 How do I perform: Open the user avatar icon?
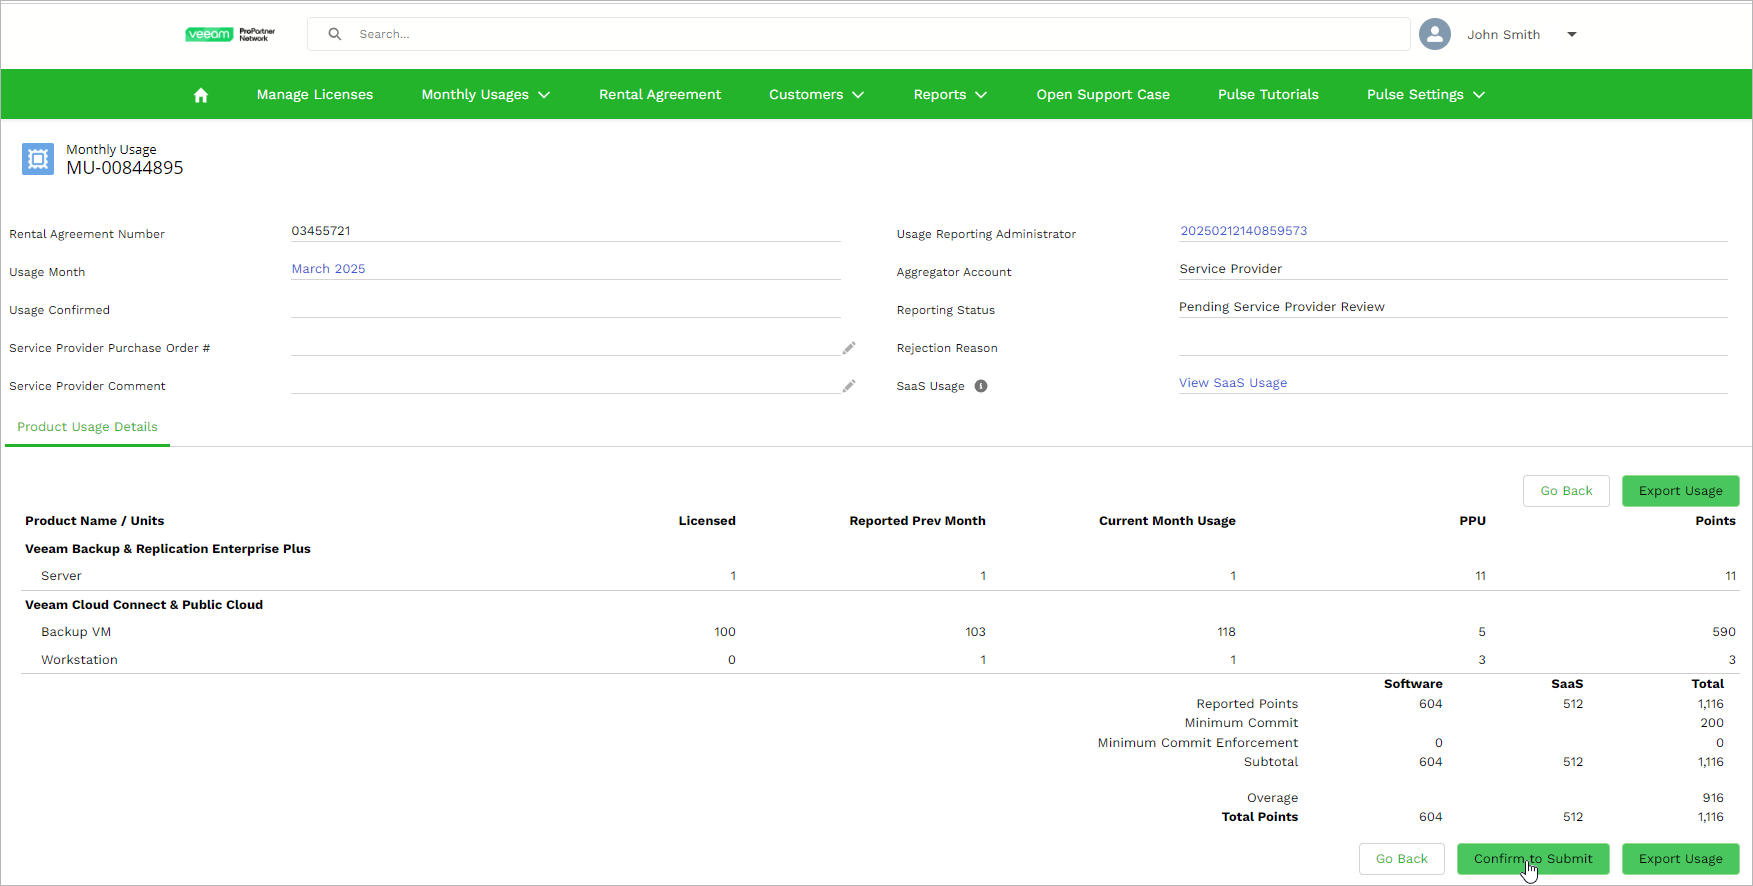1435,34
